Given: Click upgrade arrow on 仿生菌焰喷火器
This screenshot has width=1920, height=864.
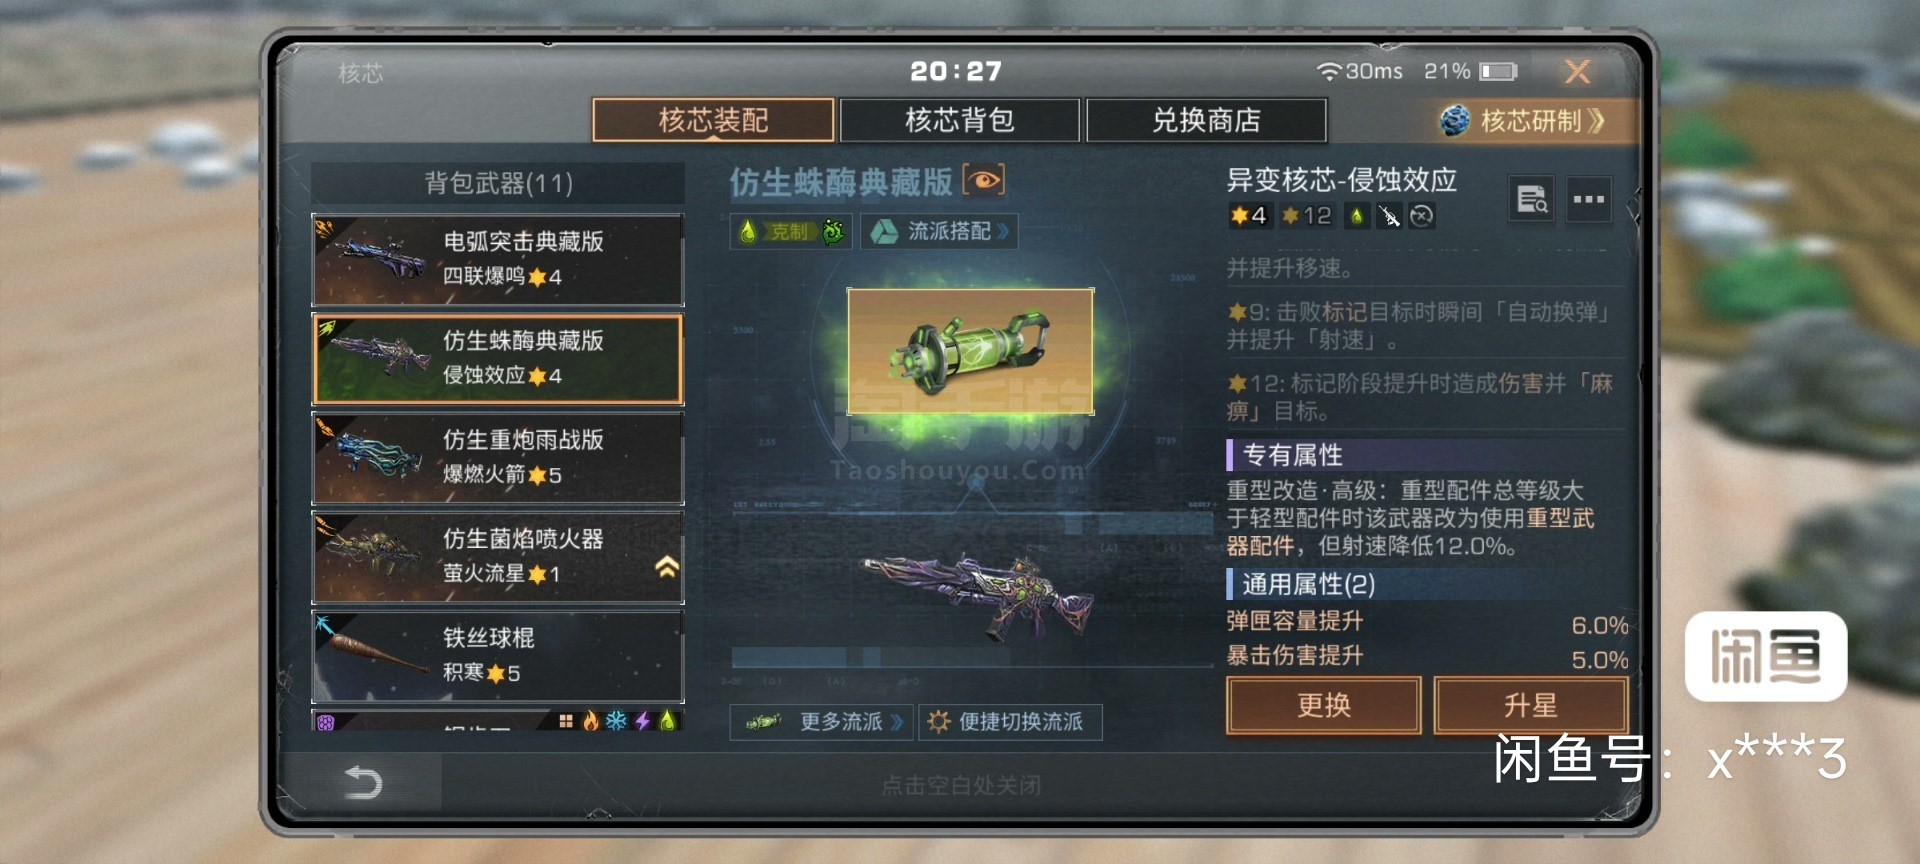Looking at the screenshot, I should pyautogui.click(x=667, y=568).
